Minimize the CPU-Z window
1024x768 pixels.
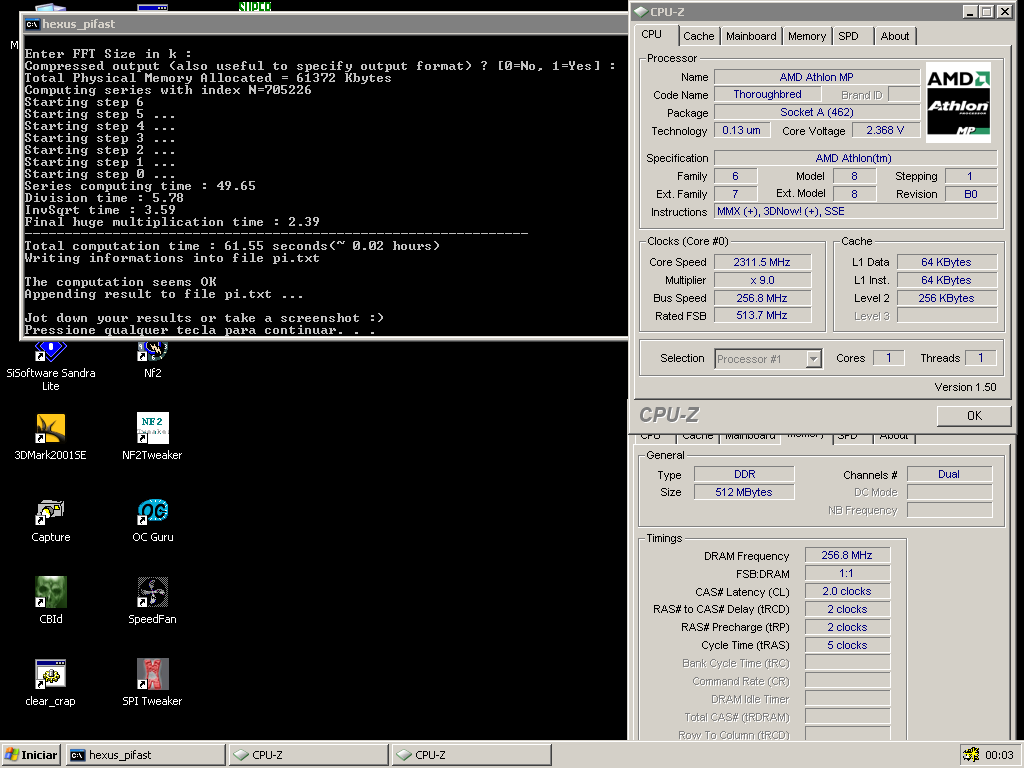pos(970,12)
